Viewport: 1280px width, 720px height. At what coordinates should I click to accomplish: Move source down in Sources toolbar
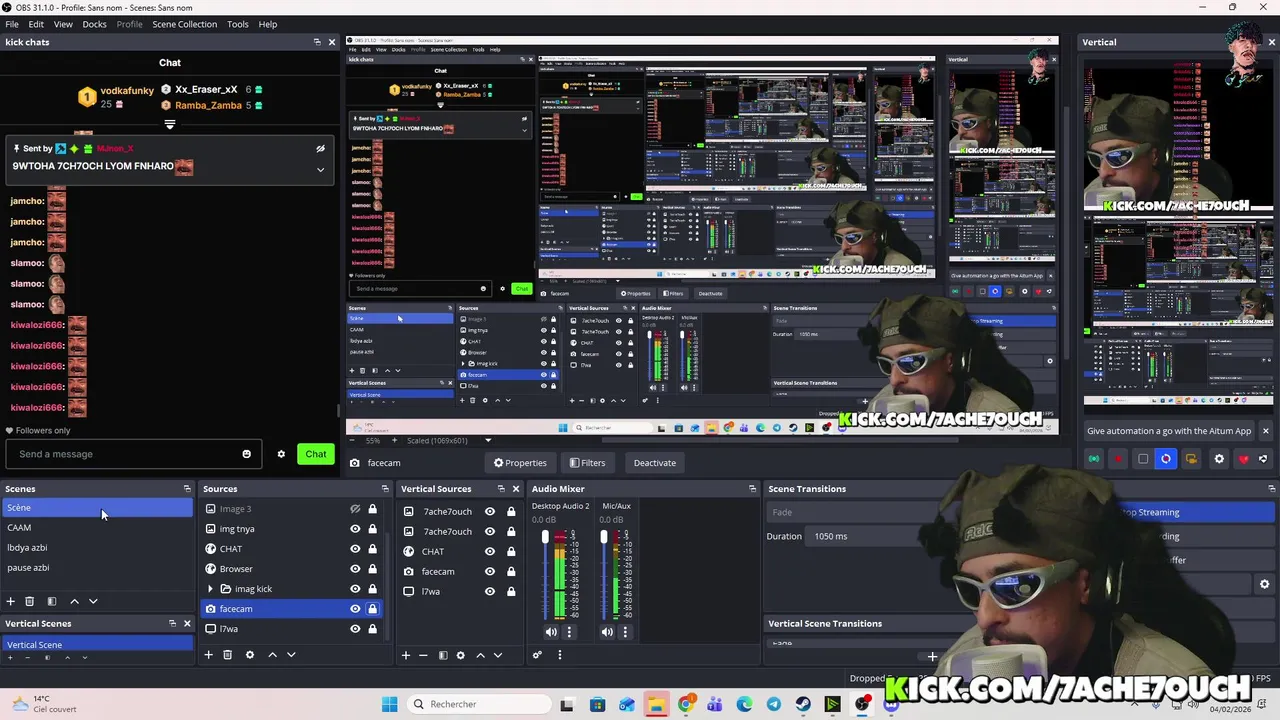tap(291, 655)
